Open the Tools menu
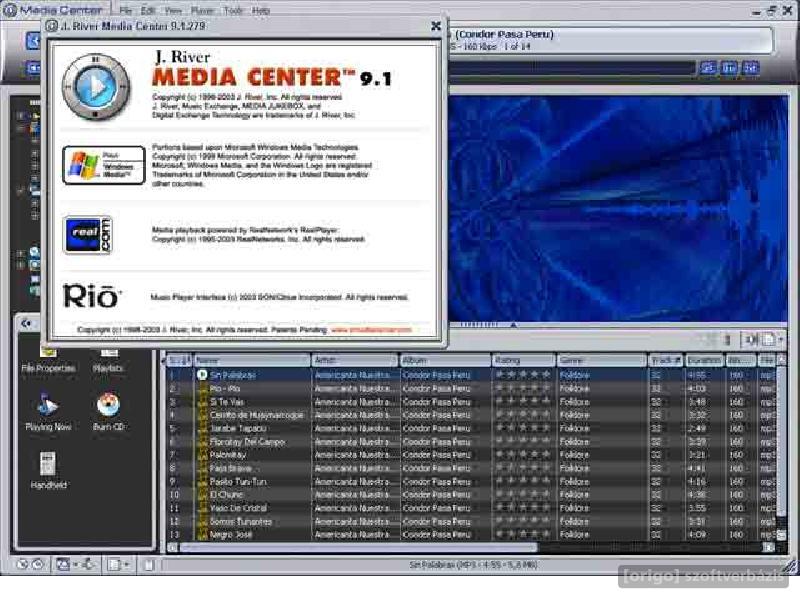This screenshot has height=600, width=800. (x=233, y=10)
